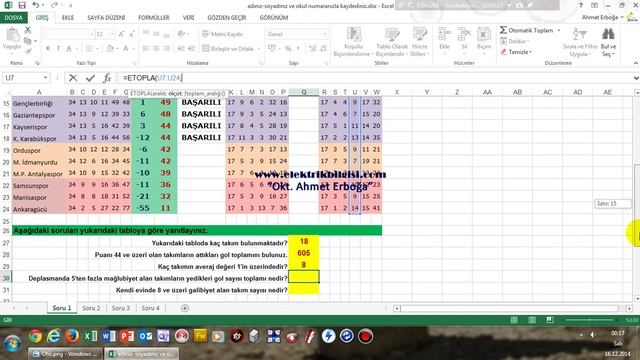The height and width of the screenshot is (360, 640).
Task: Click the Otomatik Toplam sigma icon
Action: 503,30
